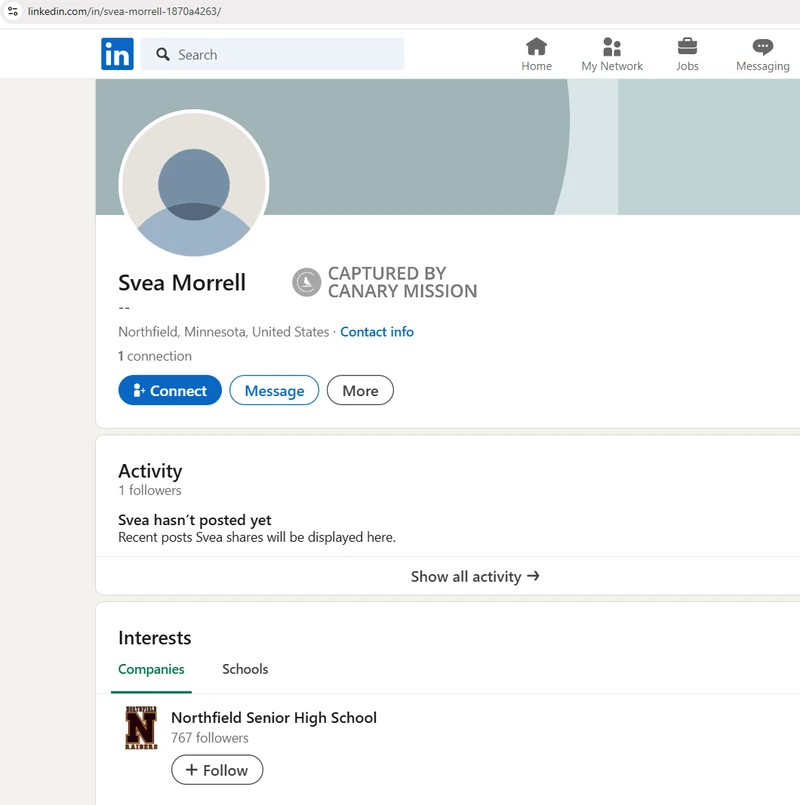This screenshot has height=805, width=800.
Task: Click the Activity section heading
Action: [x=150, y=471]
